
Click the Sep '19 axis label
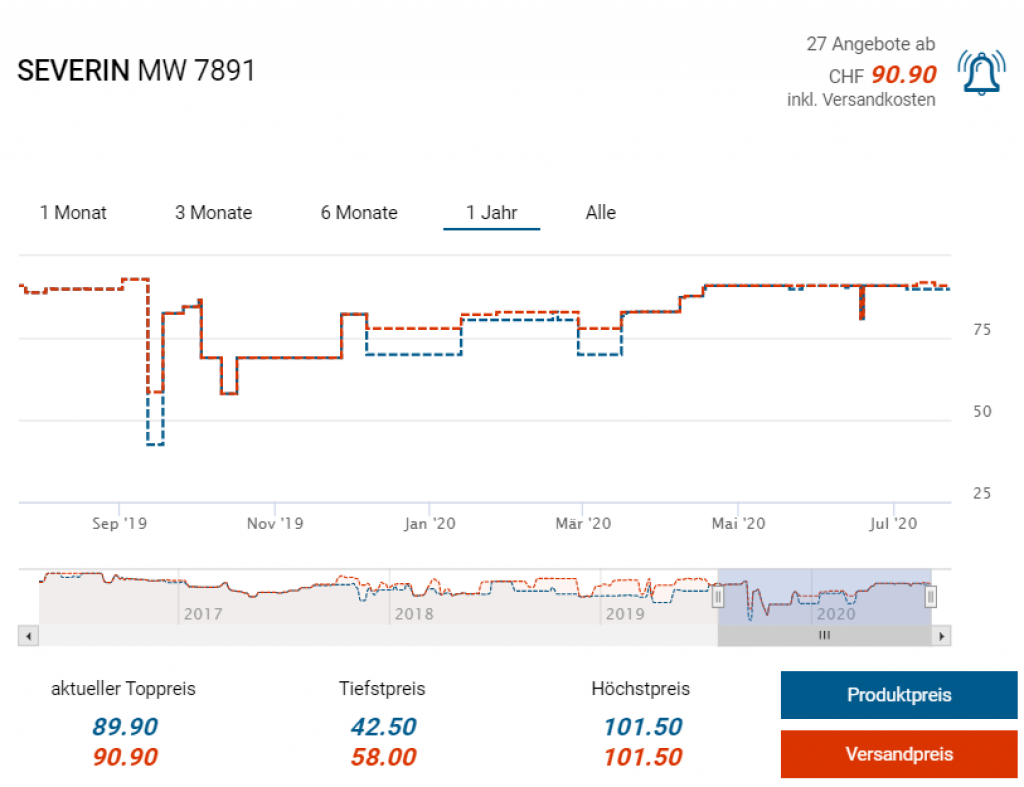pos(120,523)
